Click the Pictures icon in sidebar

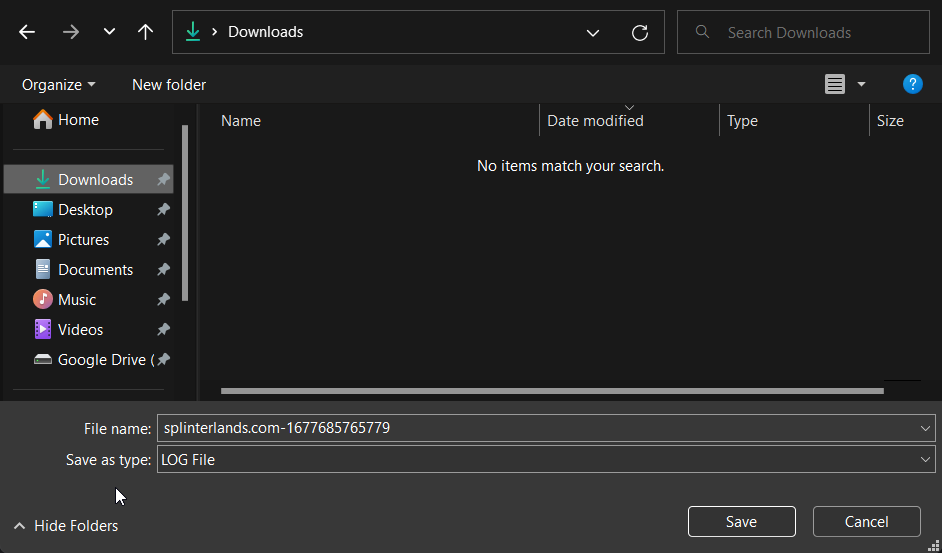point(43,239)
